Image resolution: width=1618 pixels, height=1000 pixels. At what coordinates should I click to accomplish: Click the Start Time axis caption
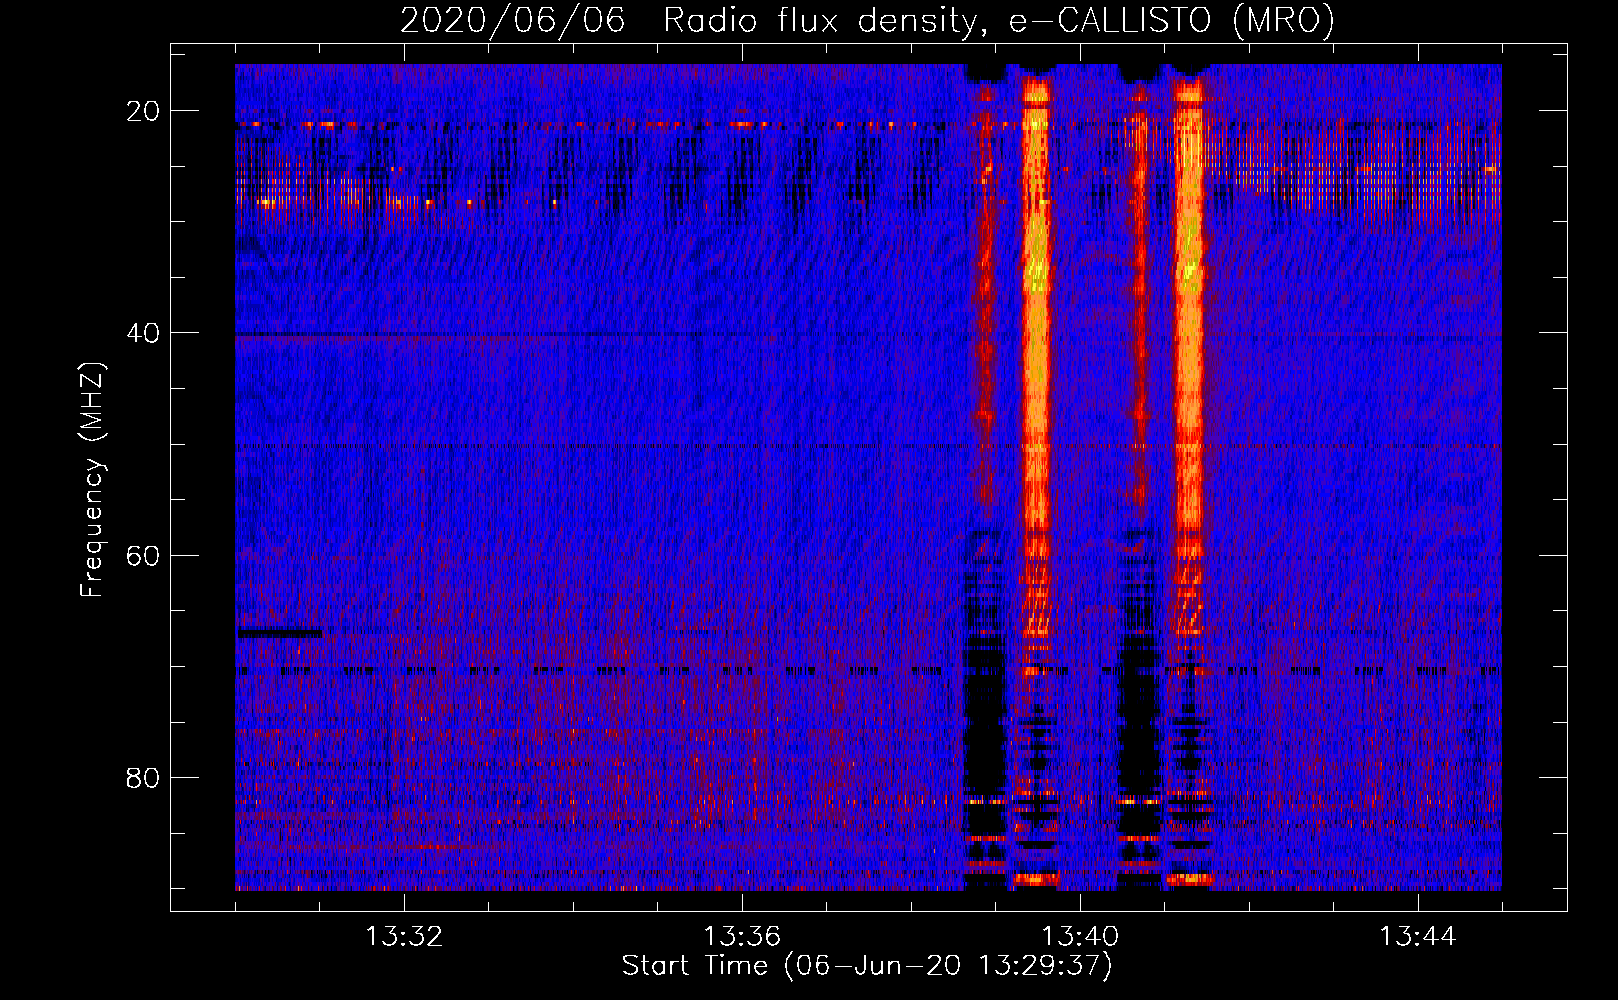coord(867,966)
